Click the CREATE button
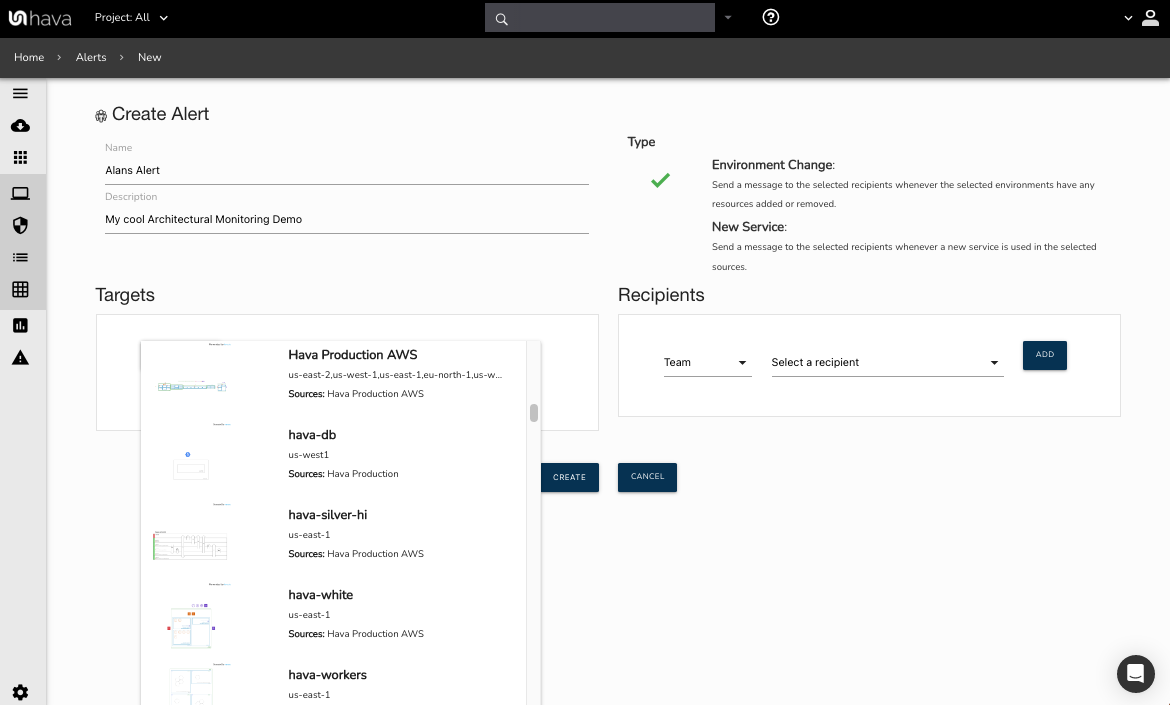This screenshot has height=705, width=1170. (569, 477)
